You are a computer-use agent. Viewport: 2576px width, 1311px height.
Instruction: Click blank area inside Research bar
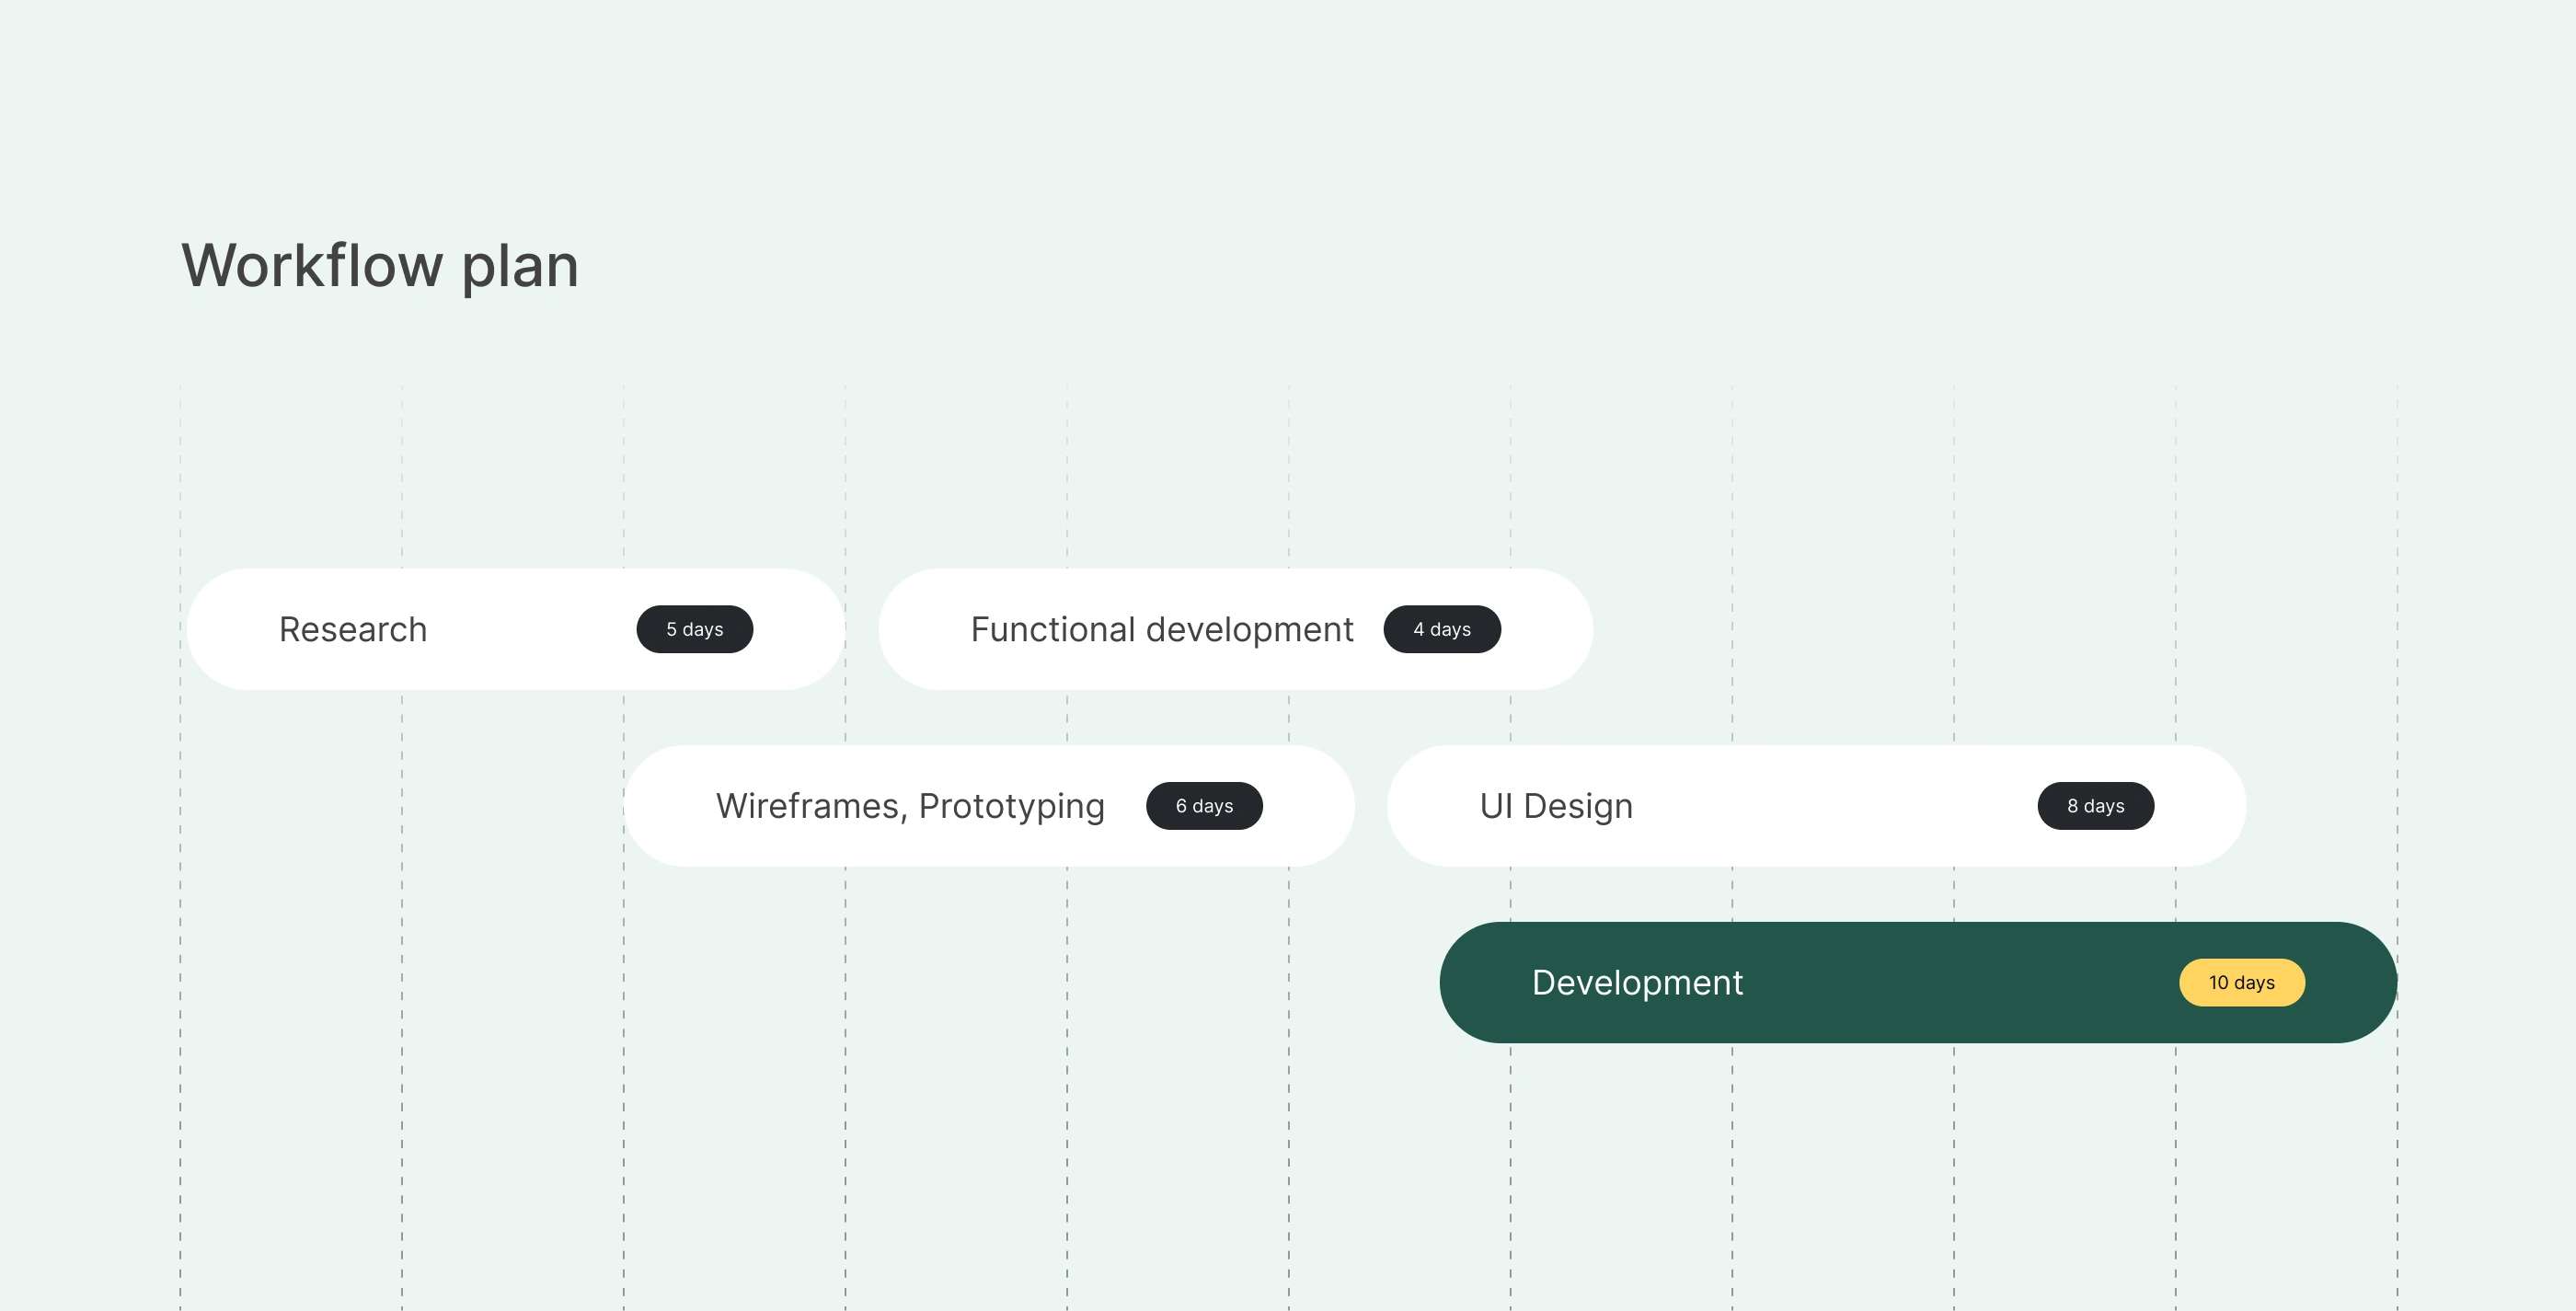point(530,629)
